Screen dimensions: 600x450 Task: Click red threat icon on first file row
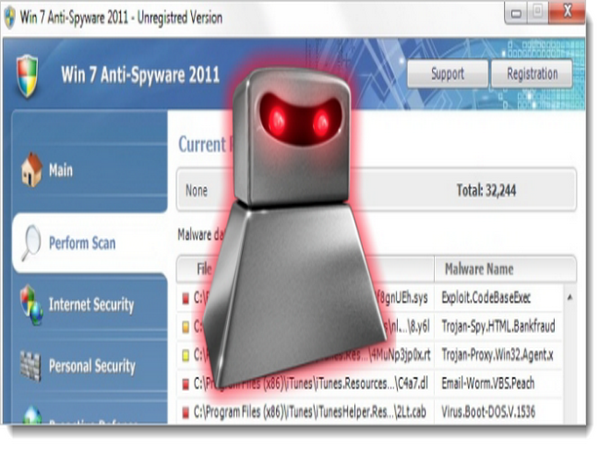click(x=185, y=297)
